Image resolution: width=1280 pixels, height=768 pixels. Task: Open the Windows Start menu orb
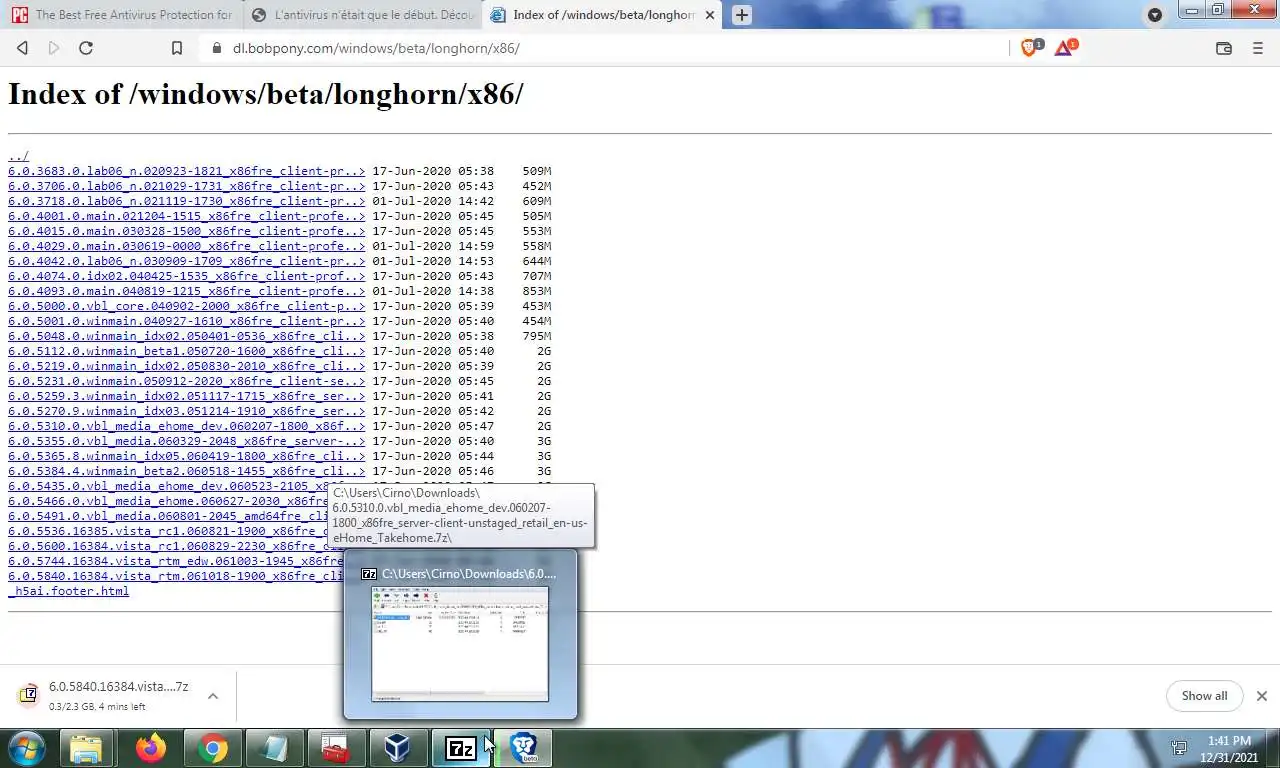27,748
